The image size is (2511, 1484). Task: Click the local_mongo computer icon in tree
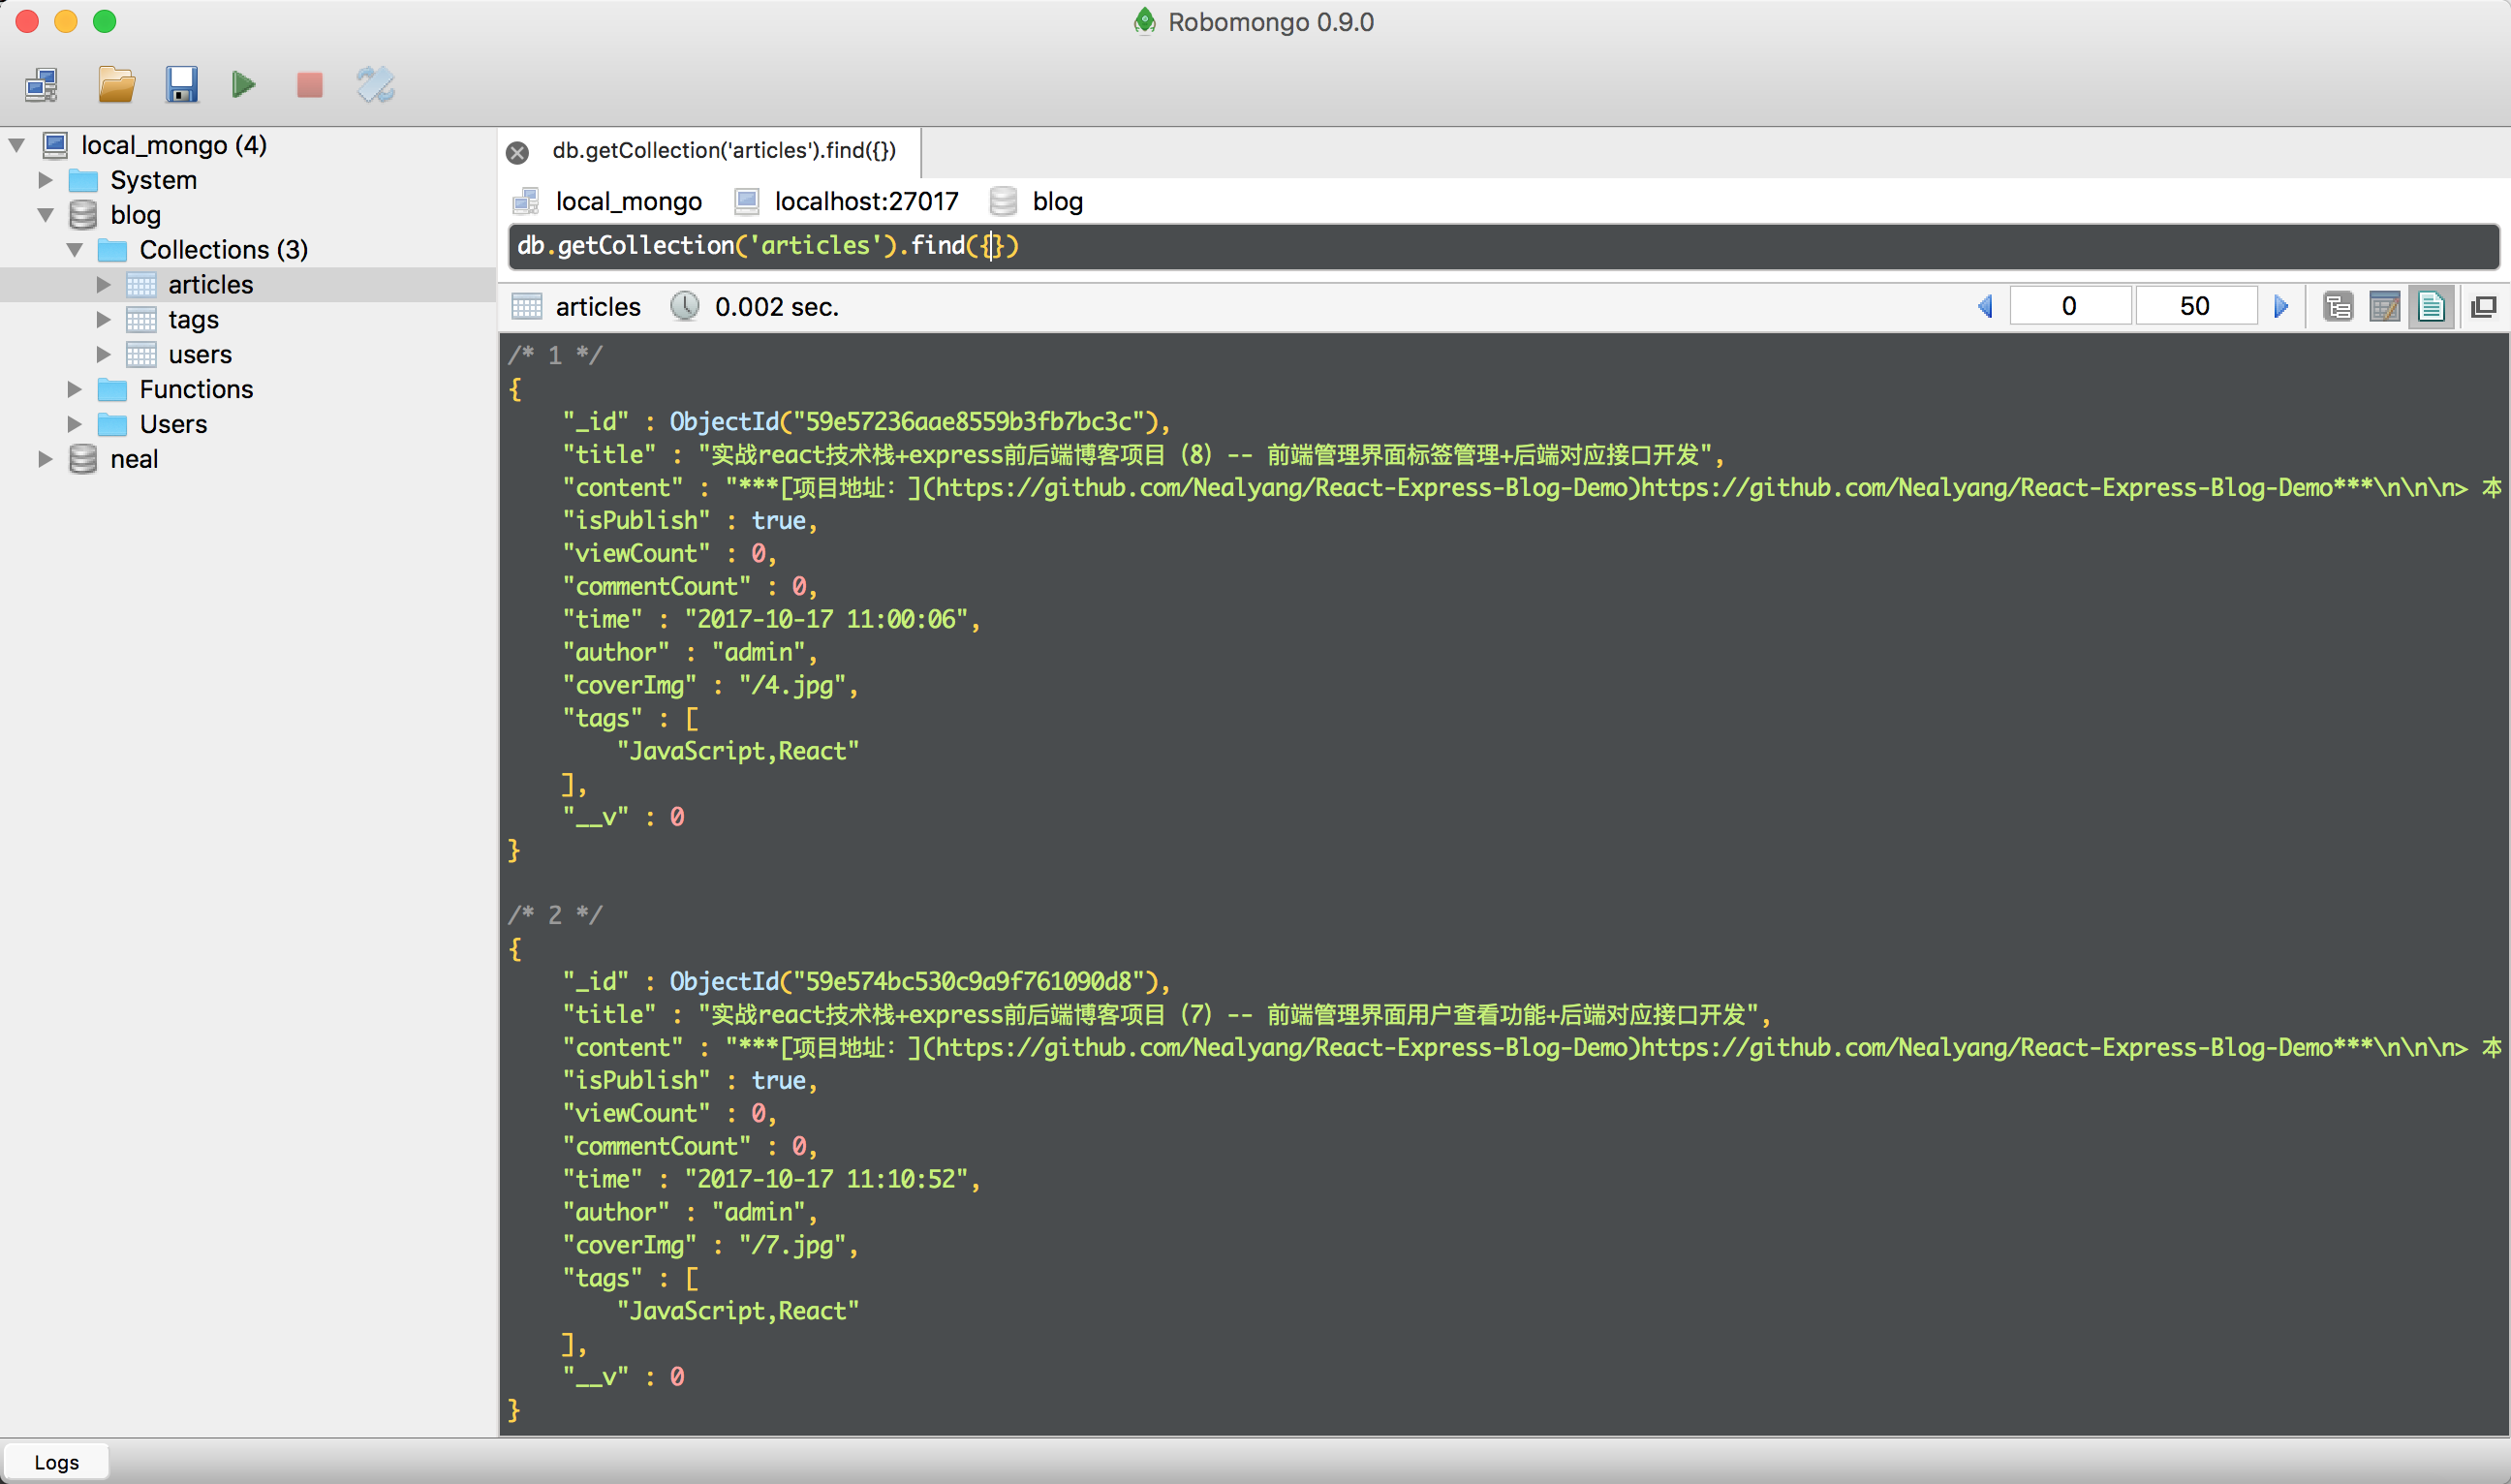55,145
